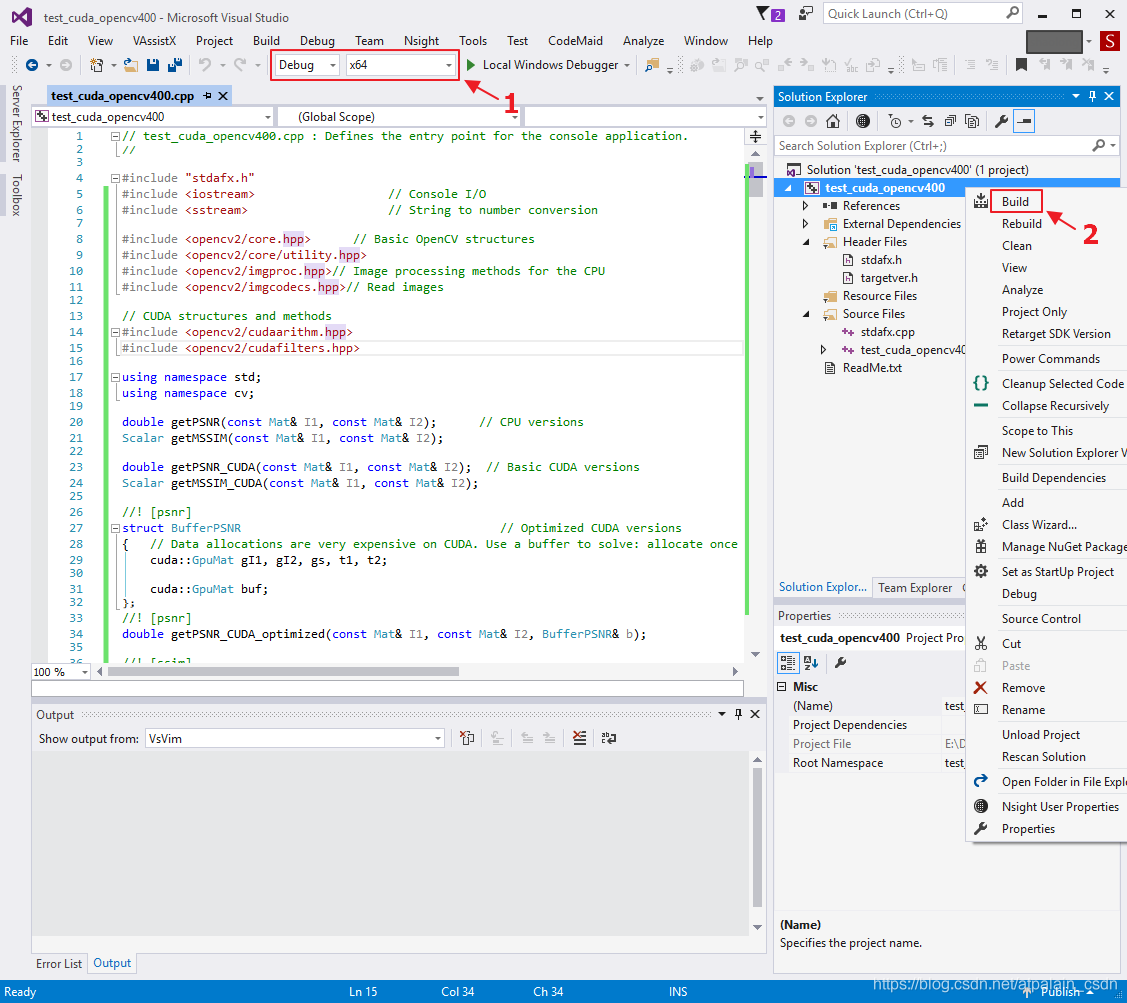Toggle auto-hide pin on Solution Explorer panel
This screenshot has height=1003, width=1127.
tap(1092, 96)
